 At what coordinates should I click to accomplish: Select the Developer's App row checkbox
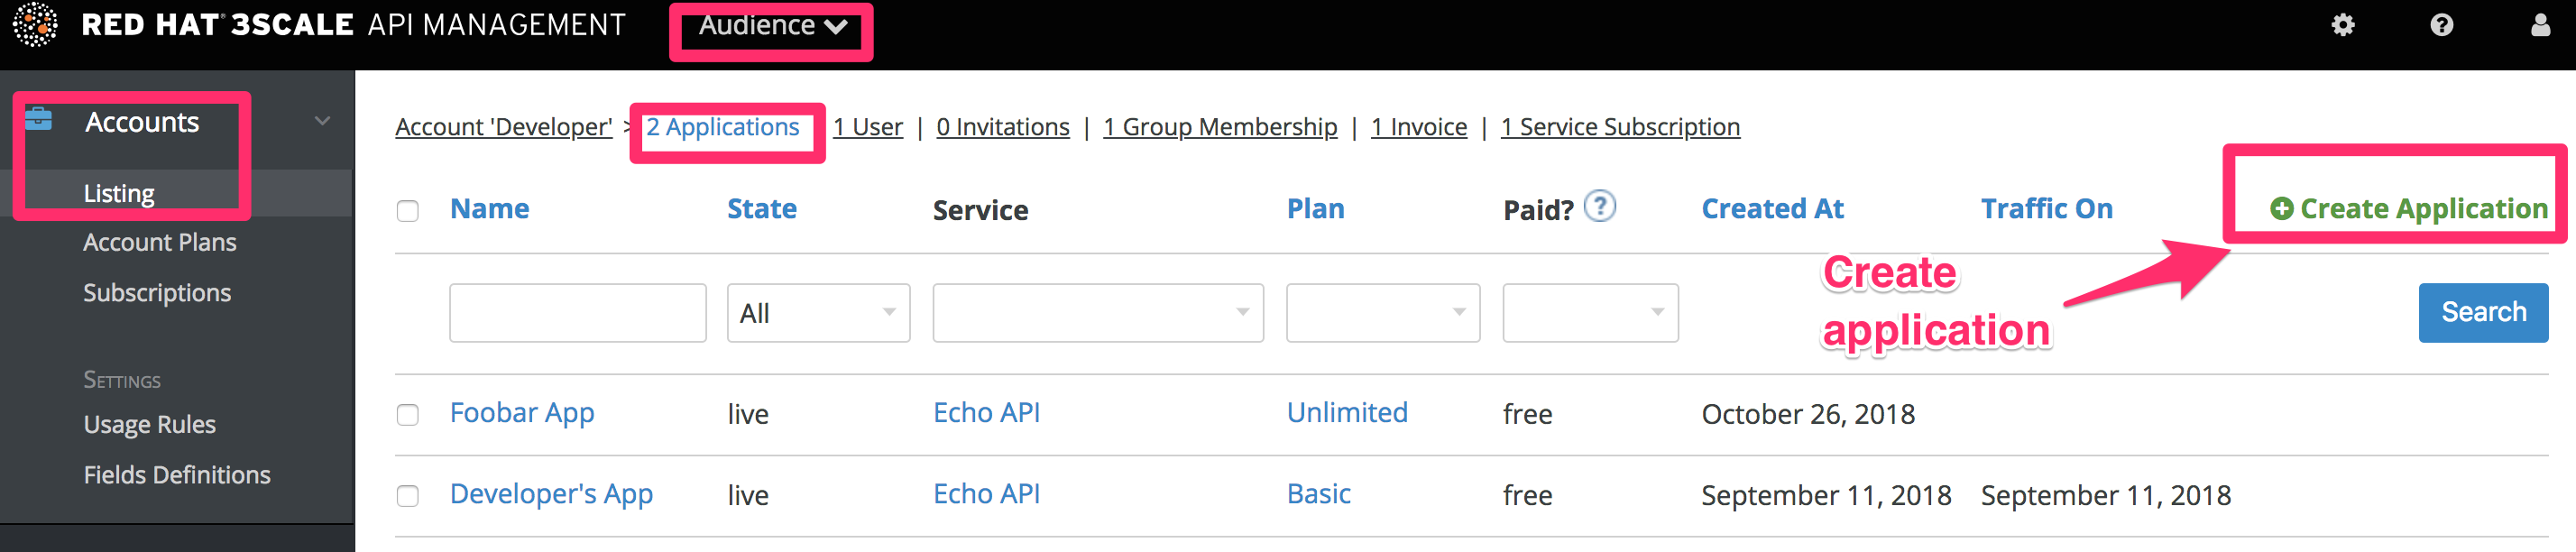[x=407, y=496]
